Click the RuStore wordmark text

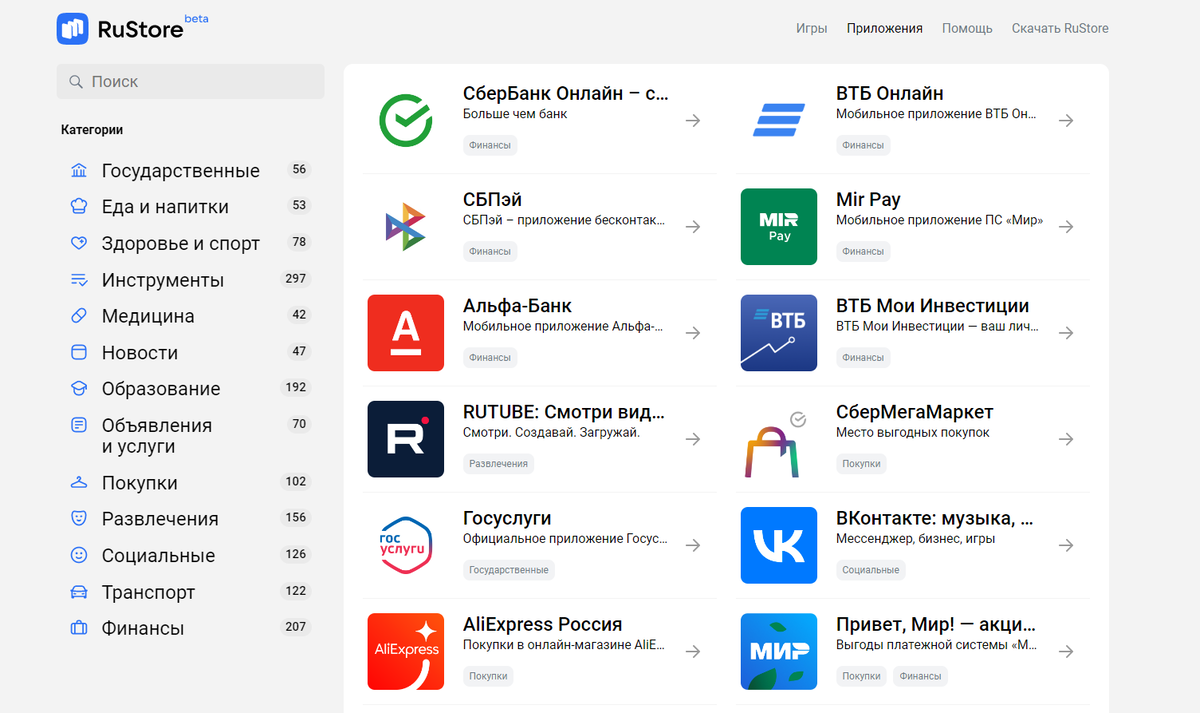[x=140, y=30]
